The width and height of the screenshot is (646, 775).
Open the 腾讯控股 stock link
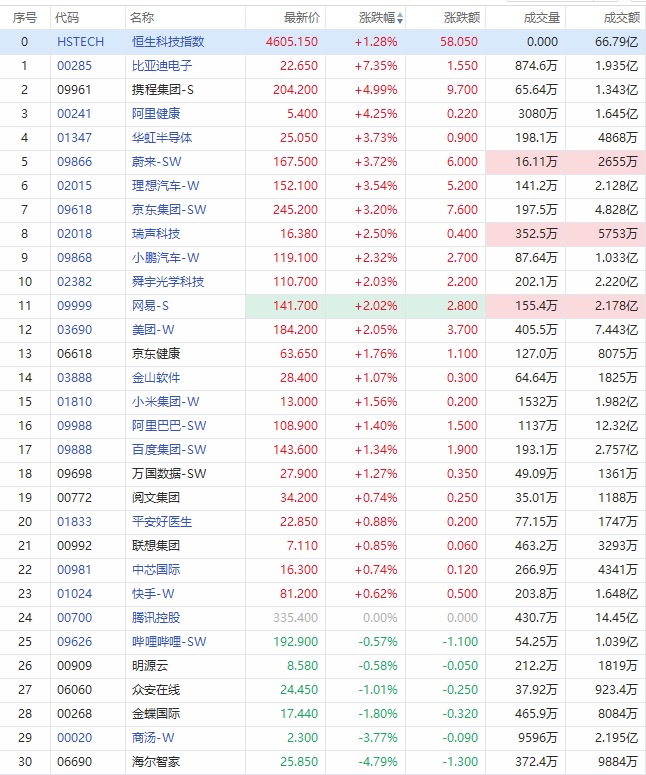click(x=156, y=618)
